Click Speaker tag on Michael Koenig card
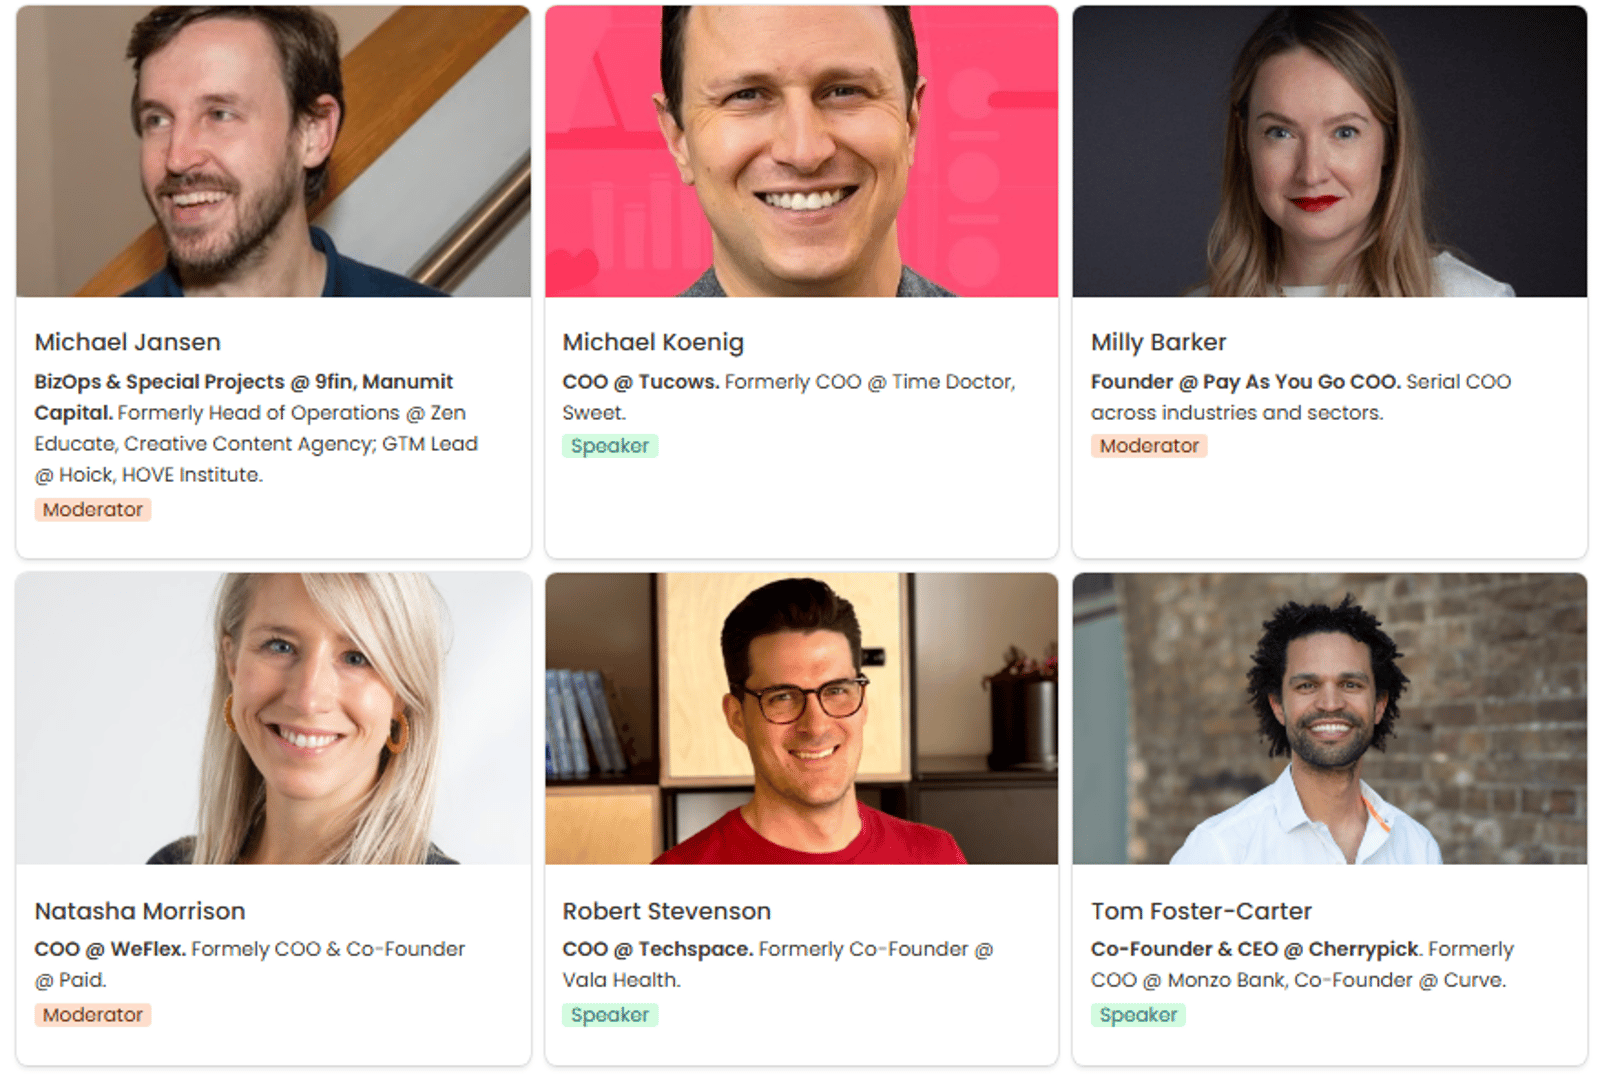This screenshot has height=1078, width=1600. point(610,446)
